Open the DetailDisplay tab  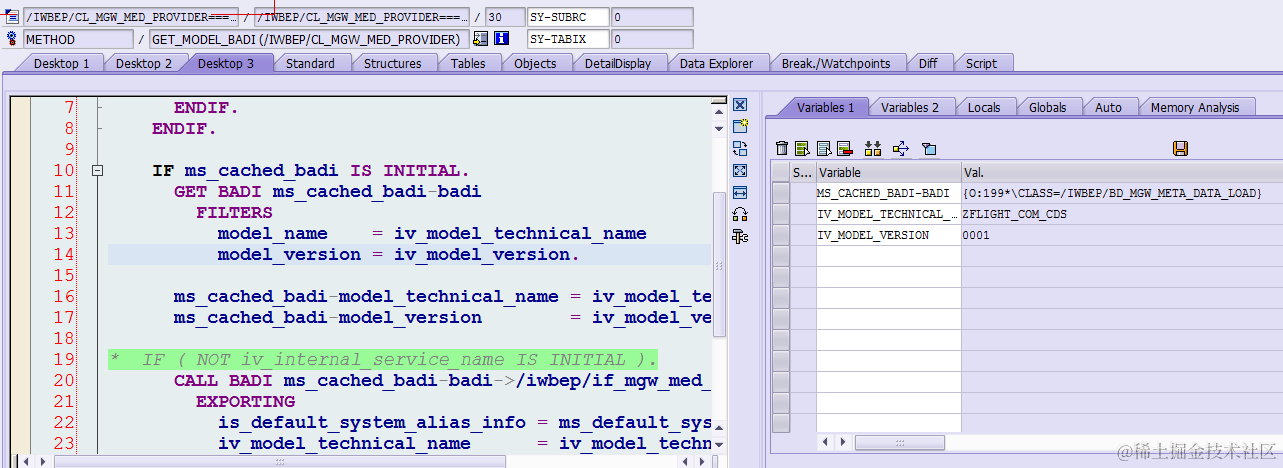coord(618,63)
